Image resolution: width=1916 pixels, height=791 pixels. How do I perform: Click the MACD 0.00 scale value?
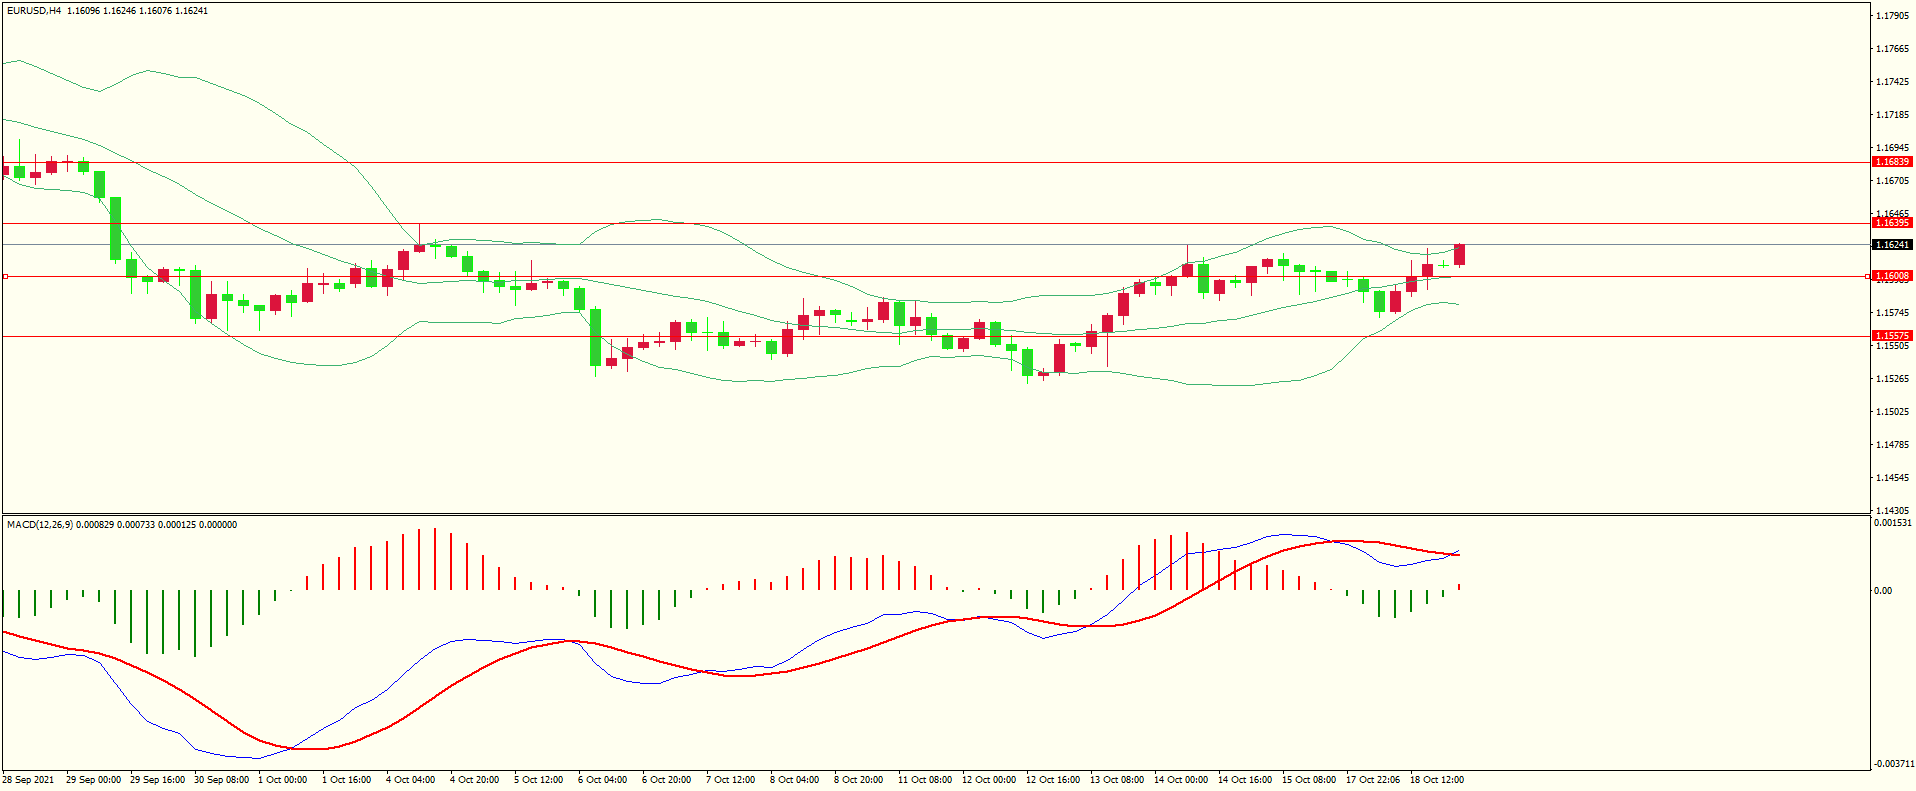click(x=1882, y=591)
